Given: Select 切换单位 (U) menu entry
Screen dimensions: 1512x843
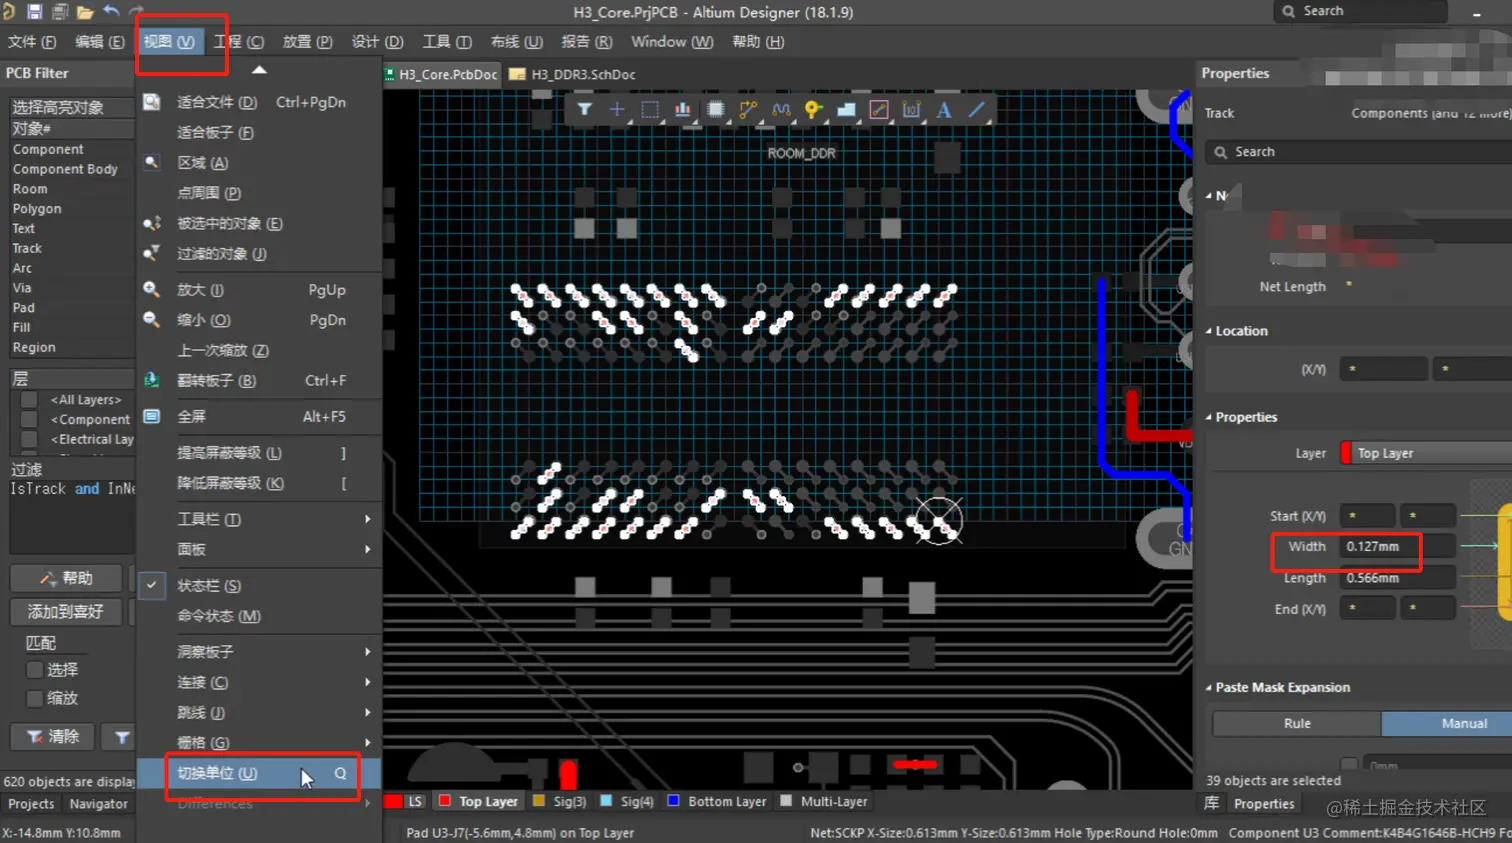Looking at the screenshot, I should [x=258, y=773].
